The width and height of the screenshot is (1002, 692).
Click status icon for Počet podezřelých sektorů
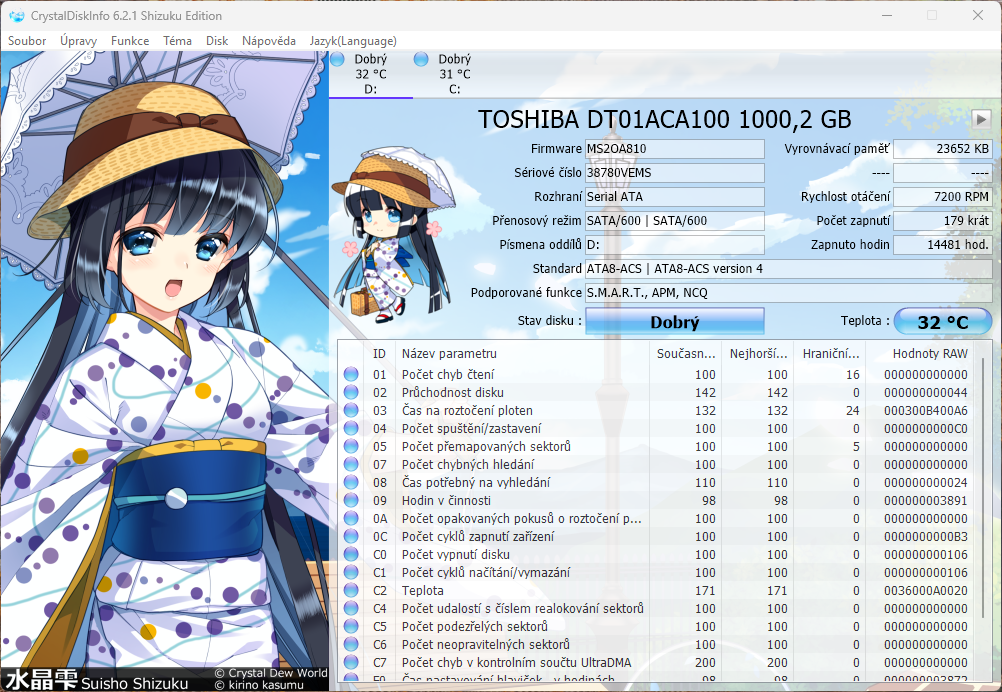[x=351, y=626]
